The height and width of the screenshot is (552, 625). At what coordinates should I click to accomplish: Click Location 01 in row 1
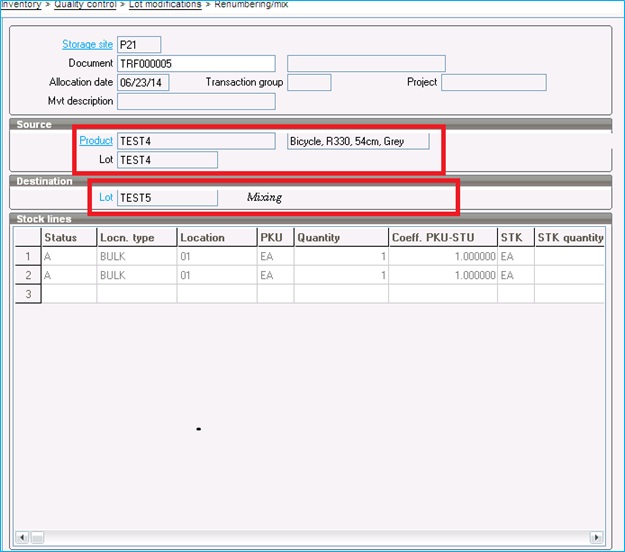click(x=217, y=256)
